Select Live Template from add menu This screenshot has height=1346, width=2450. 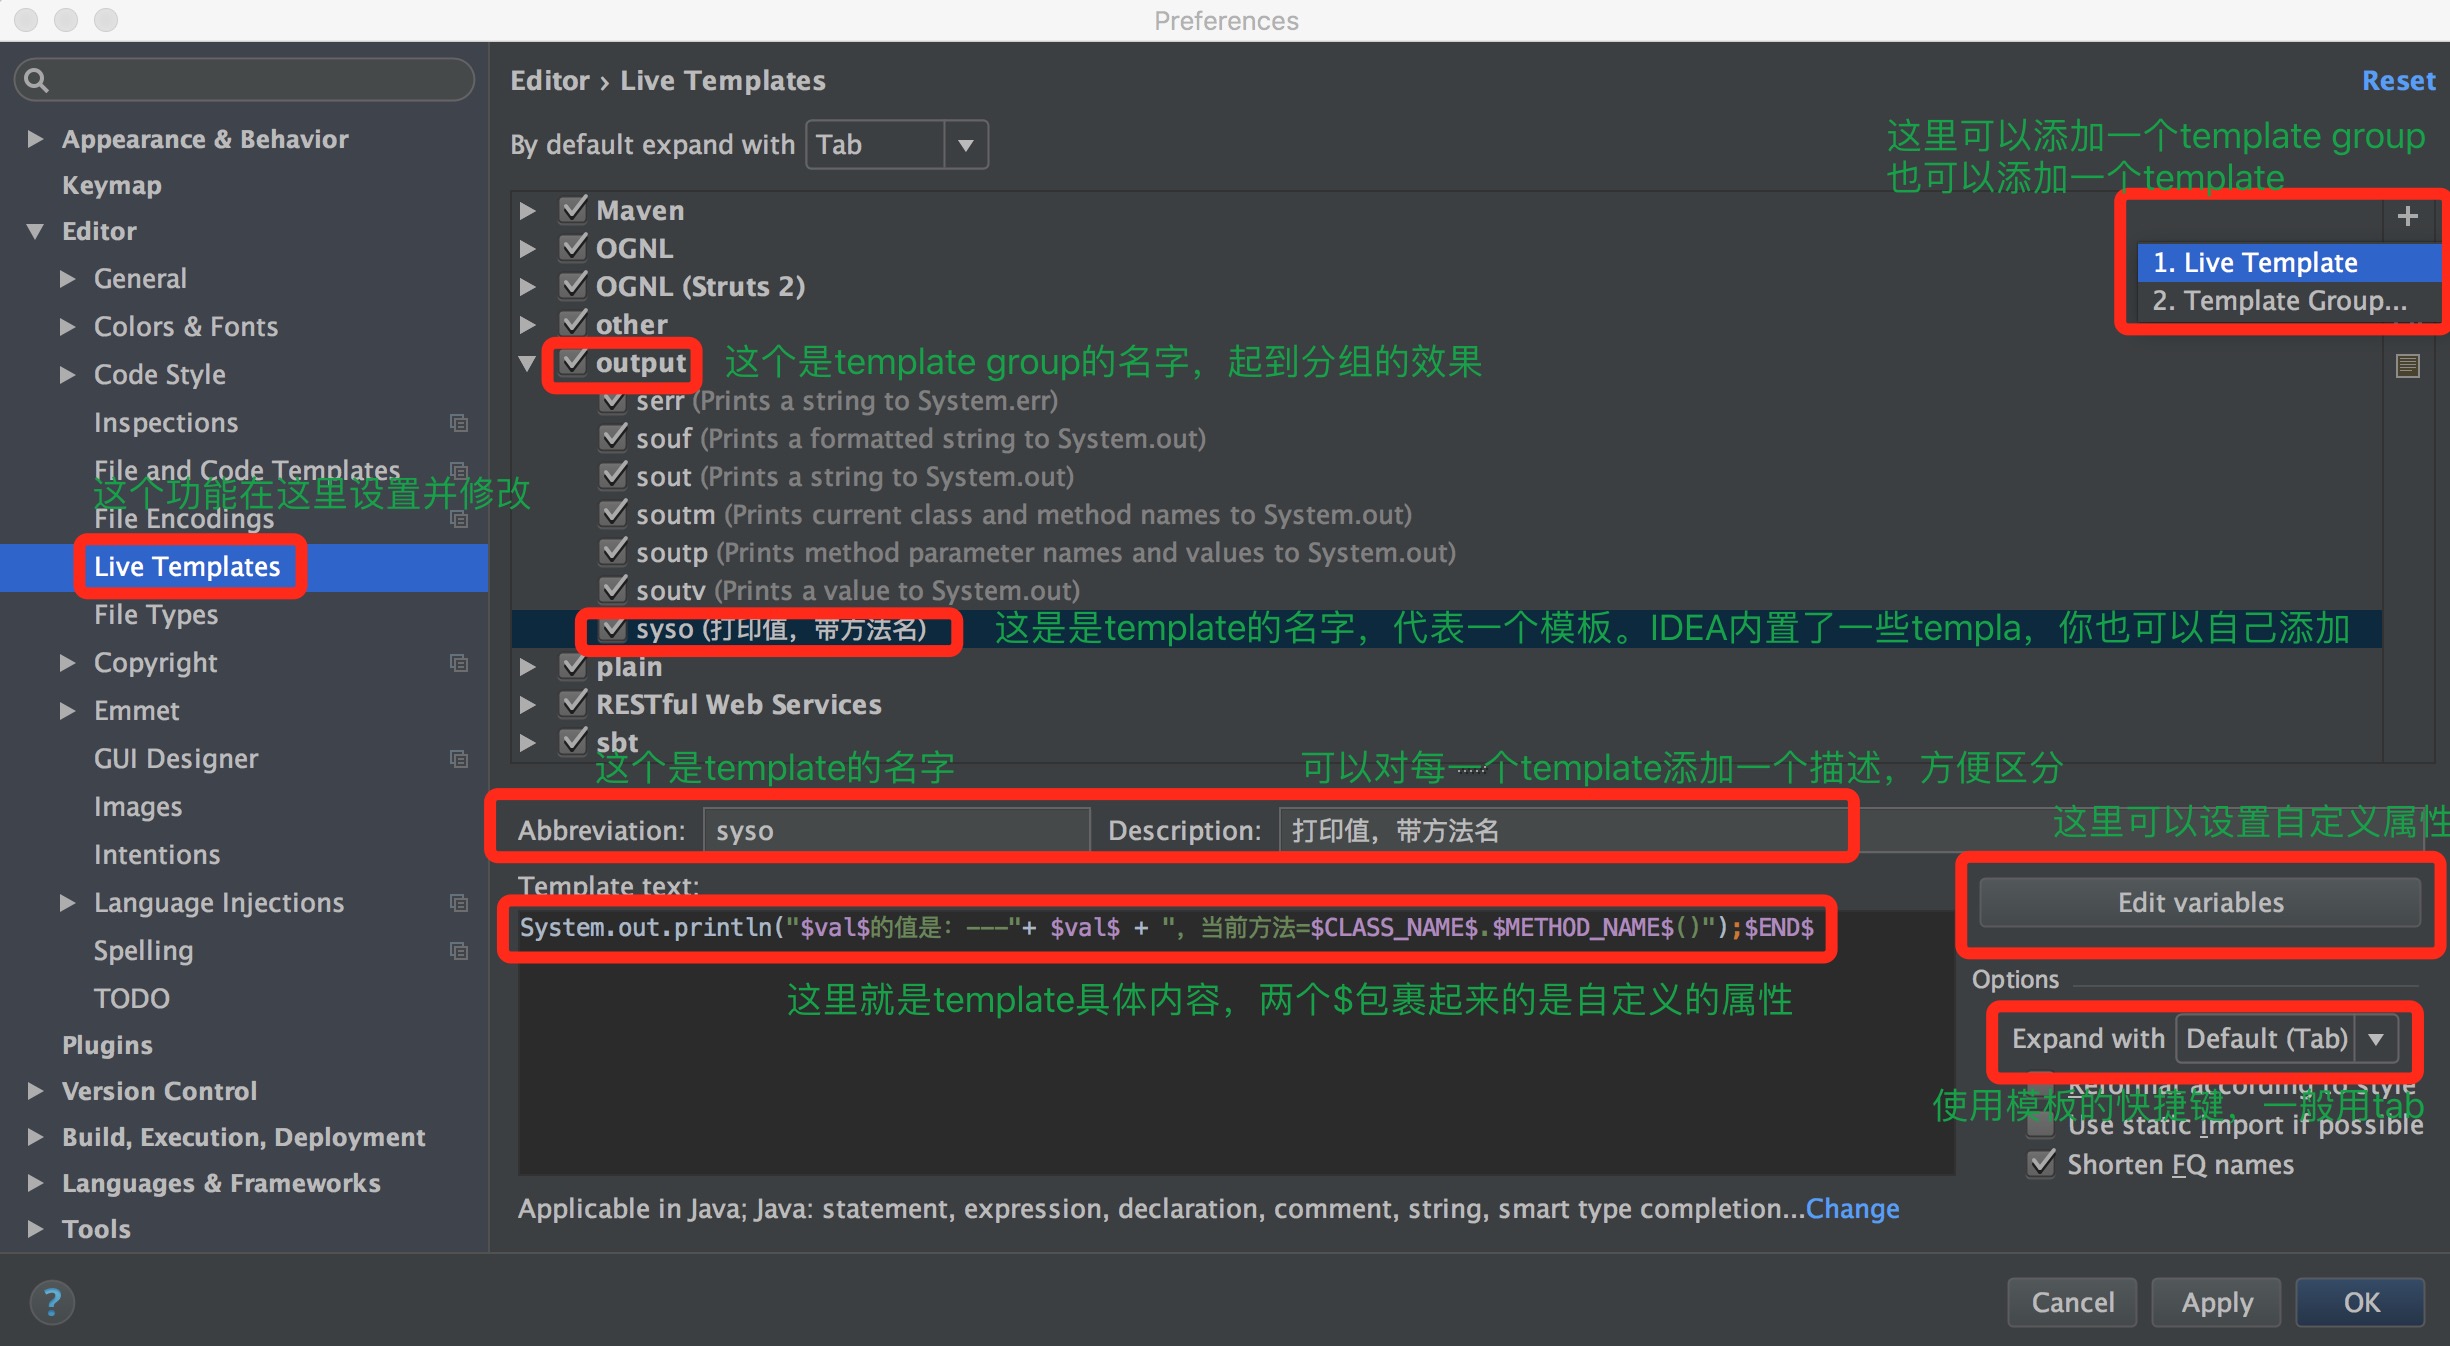click(2259, 262)
